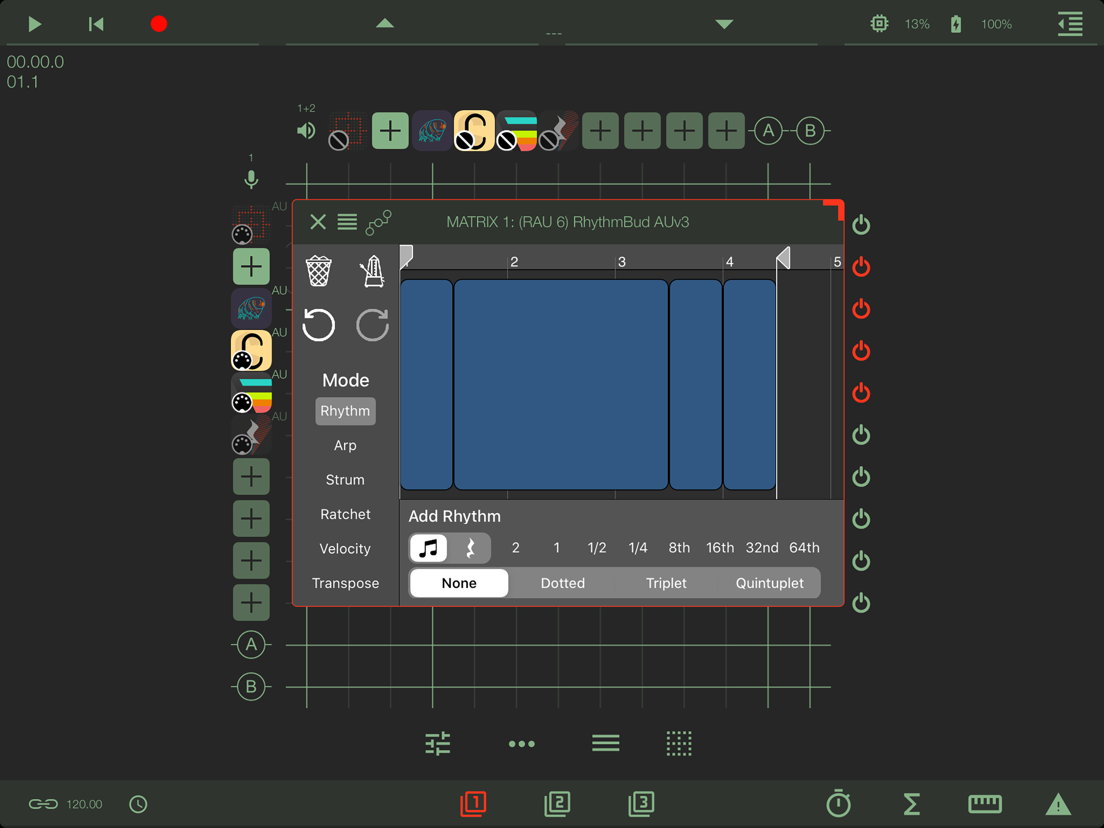Screen dimensions: 1104x828
Task: Click the red record button
Action: click(x=159, y=24)
